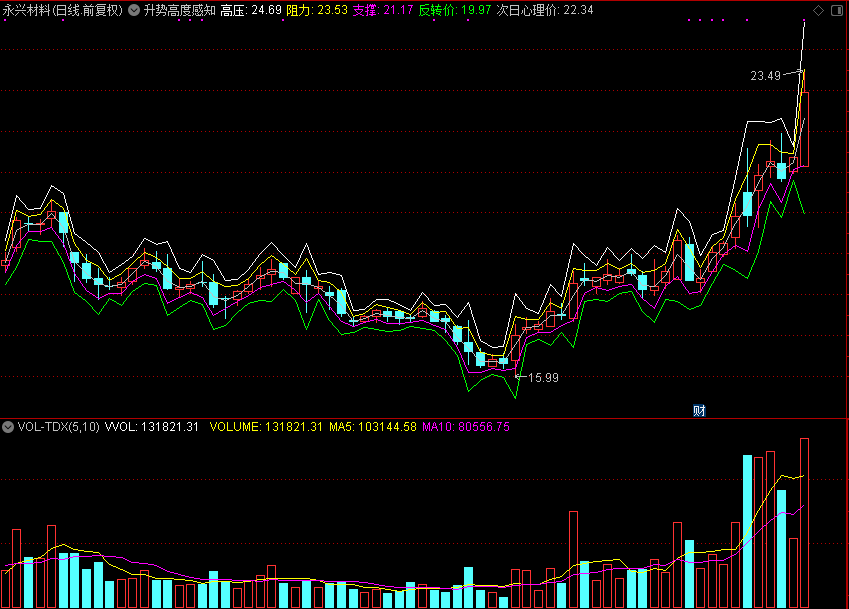Click the 高压: 24.69 value label
This screenshot has width=849, height=609.
click(x=251, y=10)
